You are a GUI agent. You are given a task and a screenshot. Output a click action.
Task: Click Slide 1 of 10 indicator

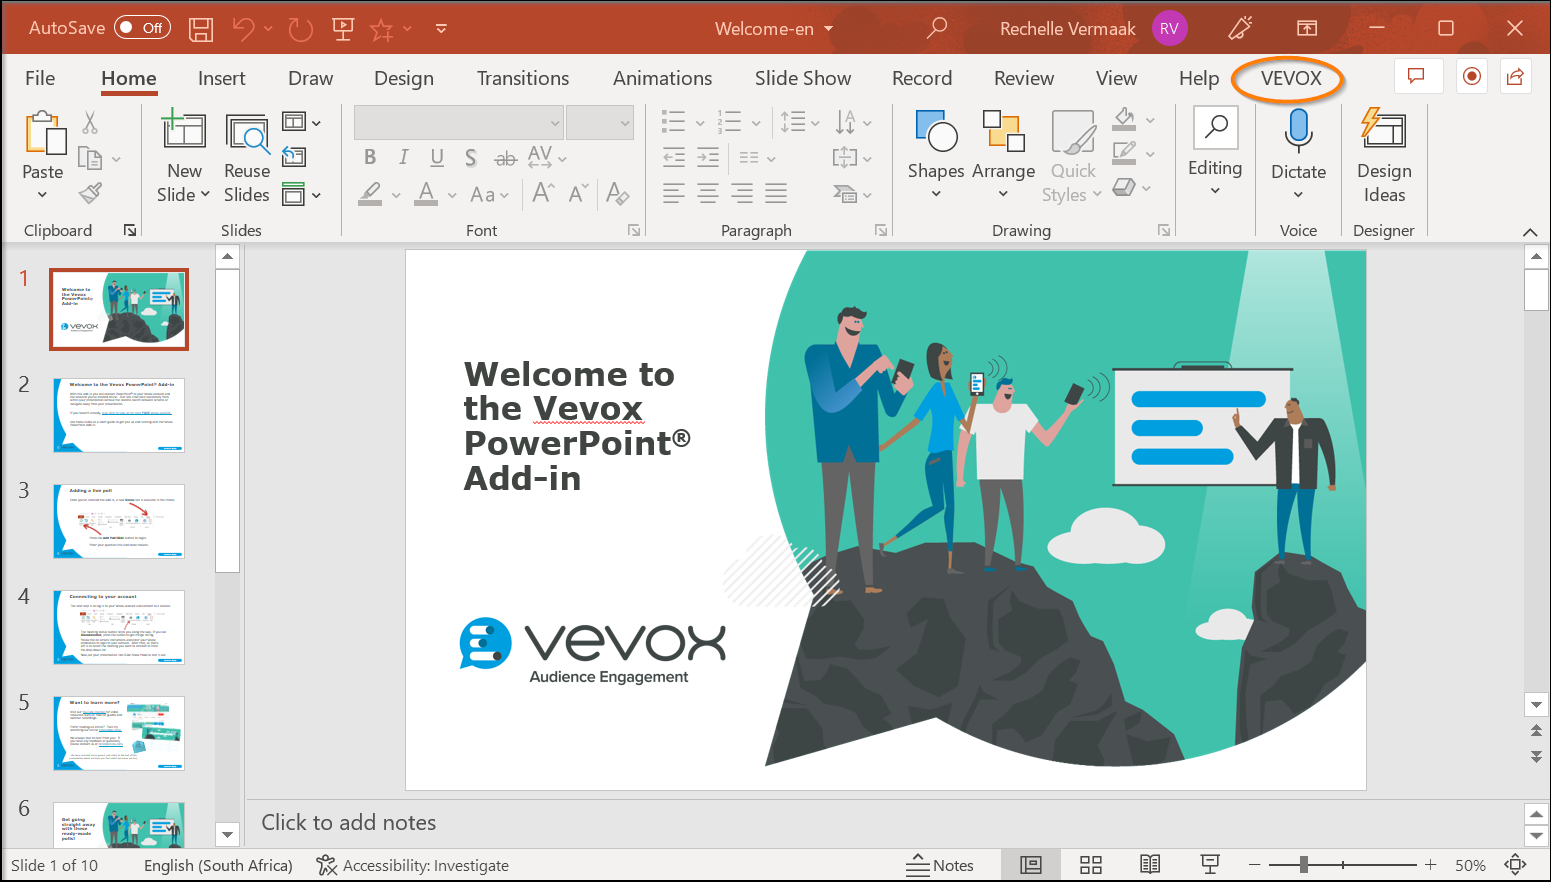point(55,865)
